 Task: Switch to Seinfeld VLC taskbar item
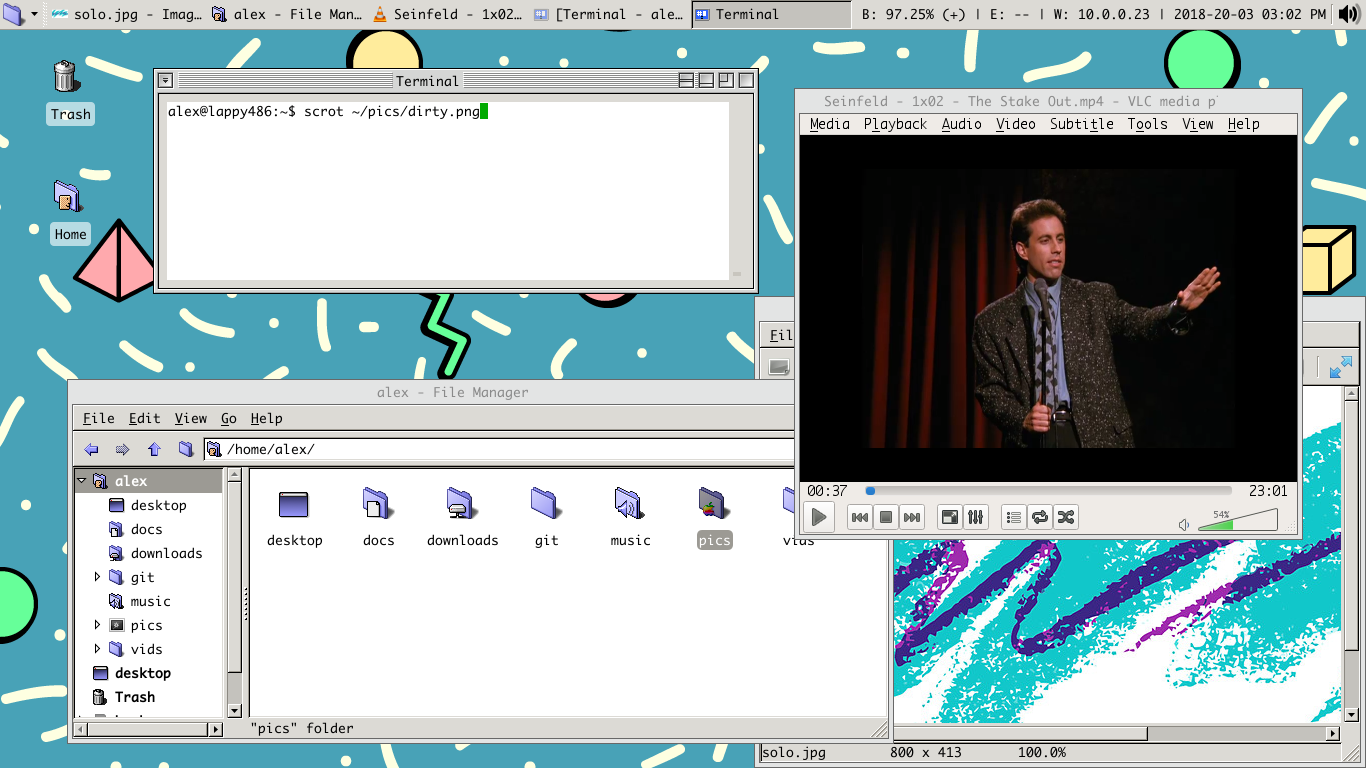pyautogui.click(x=448, y=15)
